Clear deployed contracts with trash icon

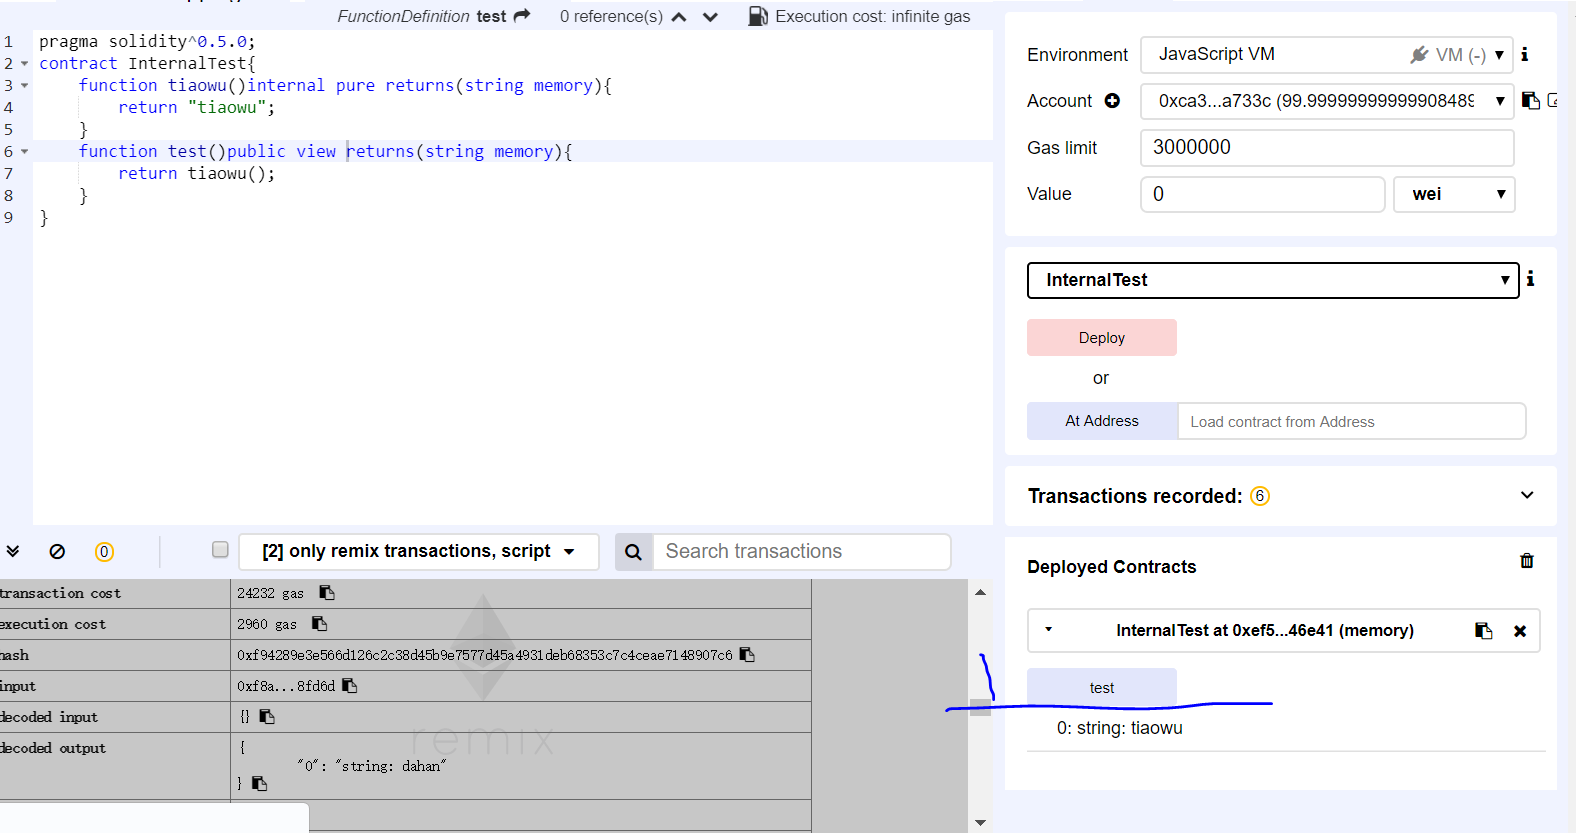(x=1527, y=561)
